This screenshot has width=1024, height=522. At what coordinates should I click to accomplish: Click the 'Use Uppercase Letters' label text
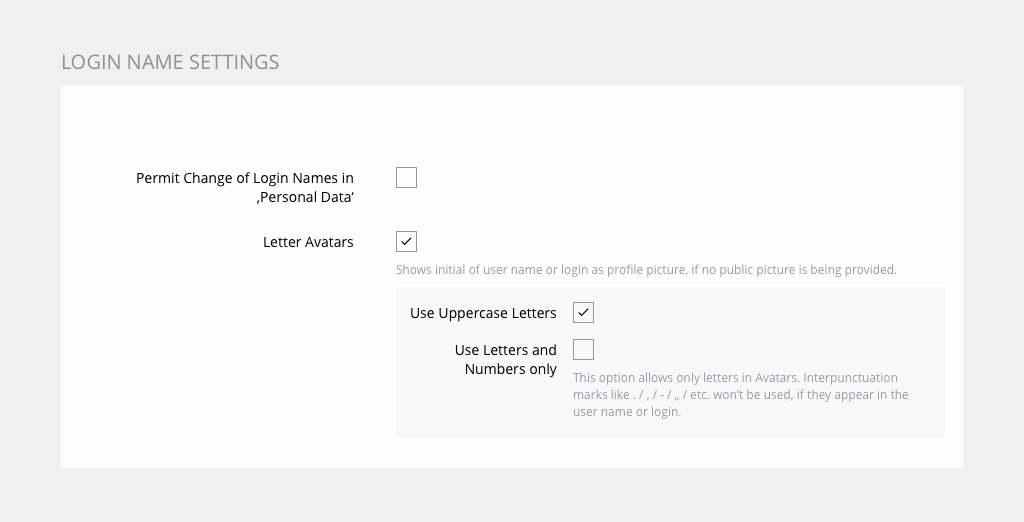coord(483,313)
